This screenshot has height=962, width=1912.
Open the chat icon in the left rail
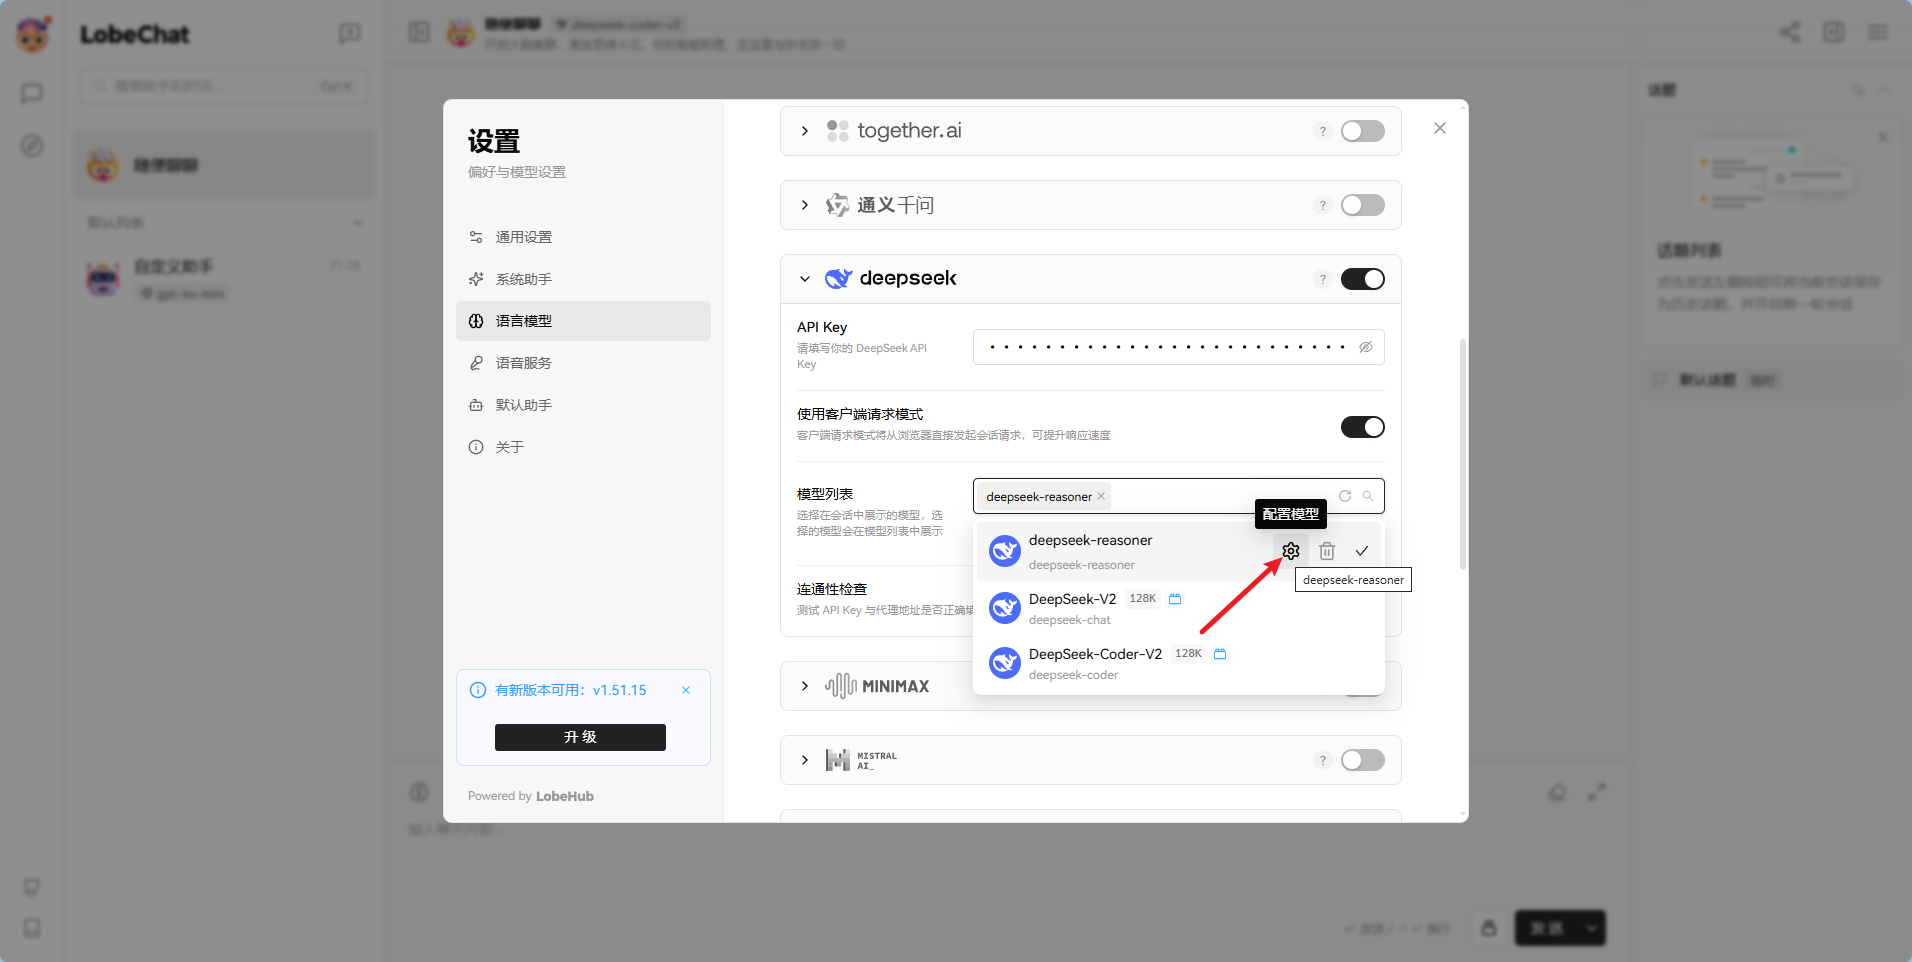(x=32, y=93)
